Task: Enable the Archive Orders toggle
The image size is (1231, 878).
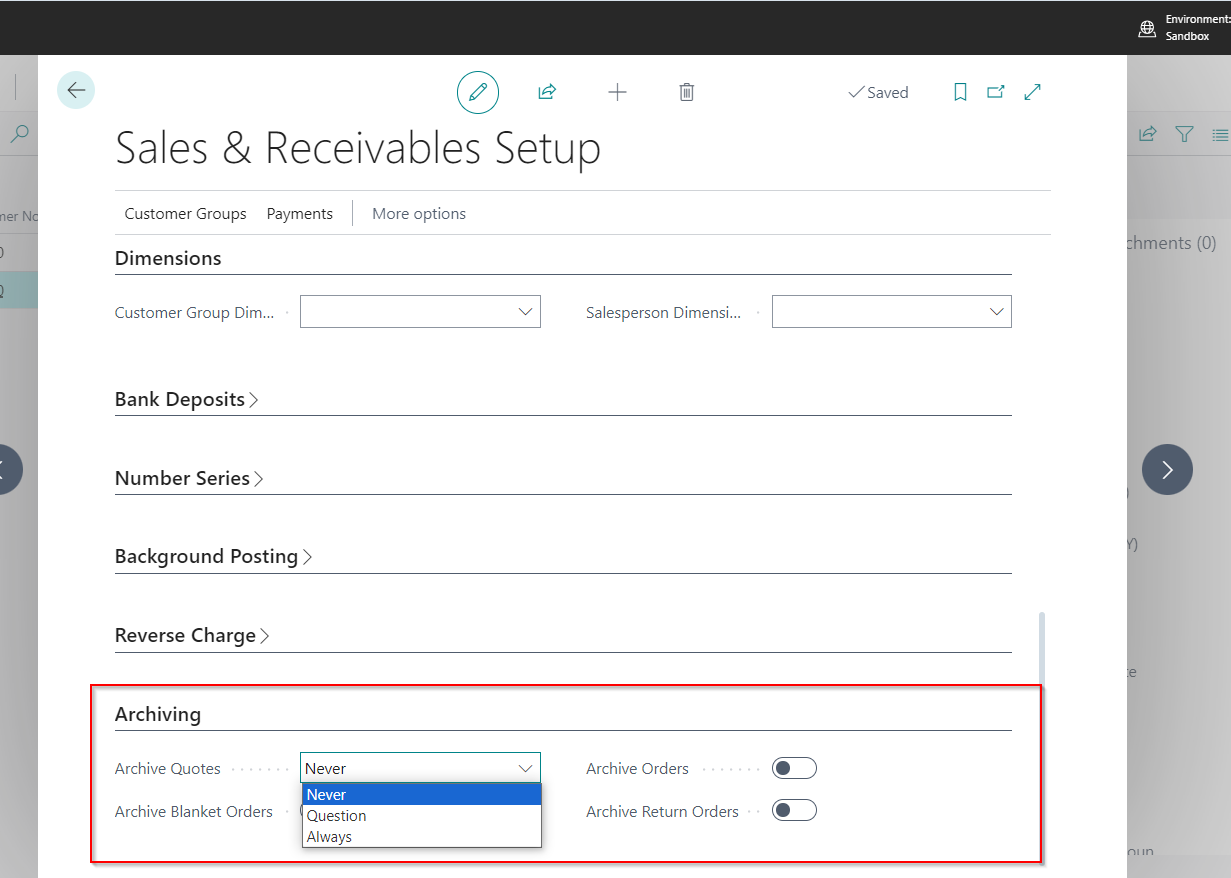Action: coord(794,768)
